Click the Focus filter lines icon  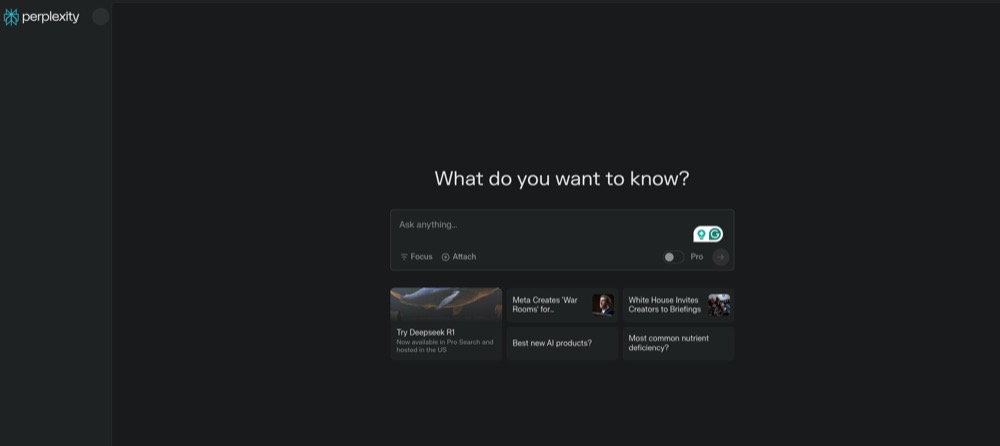[x=404, y=257]
